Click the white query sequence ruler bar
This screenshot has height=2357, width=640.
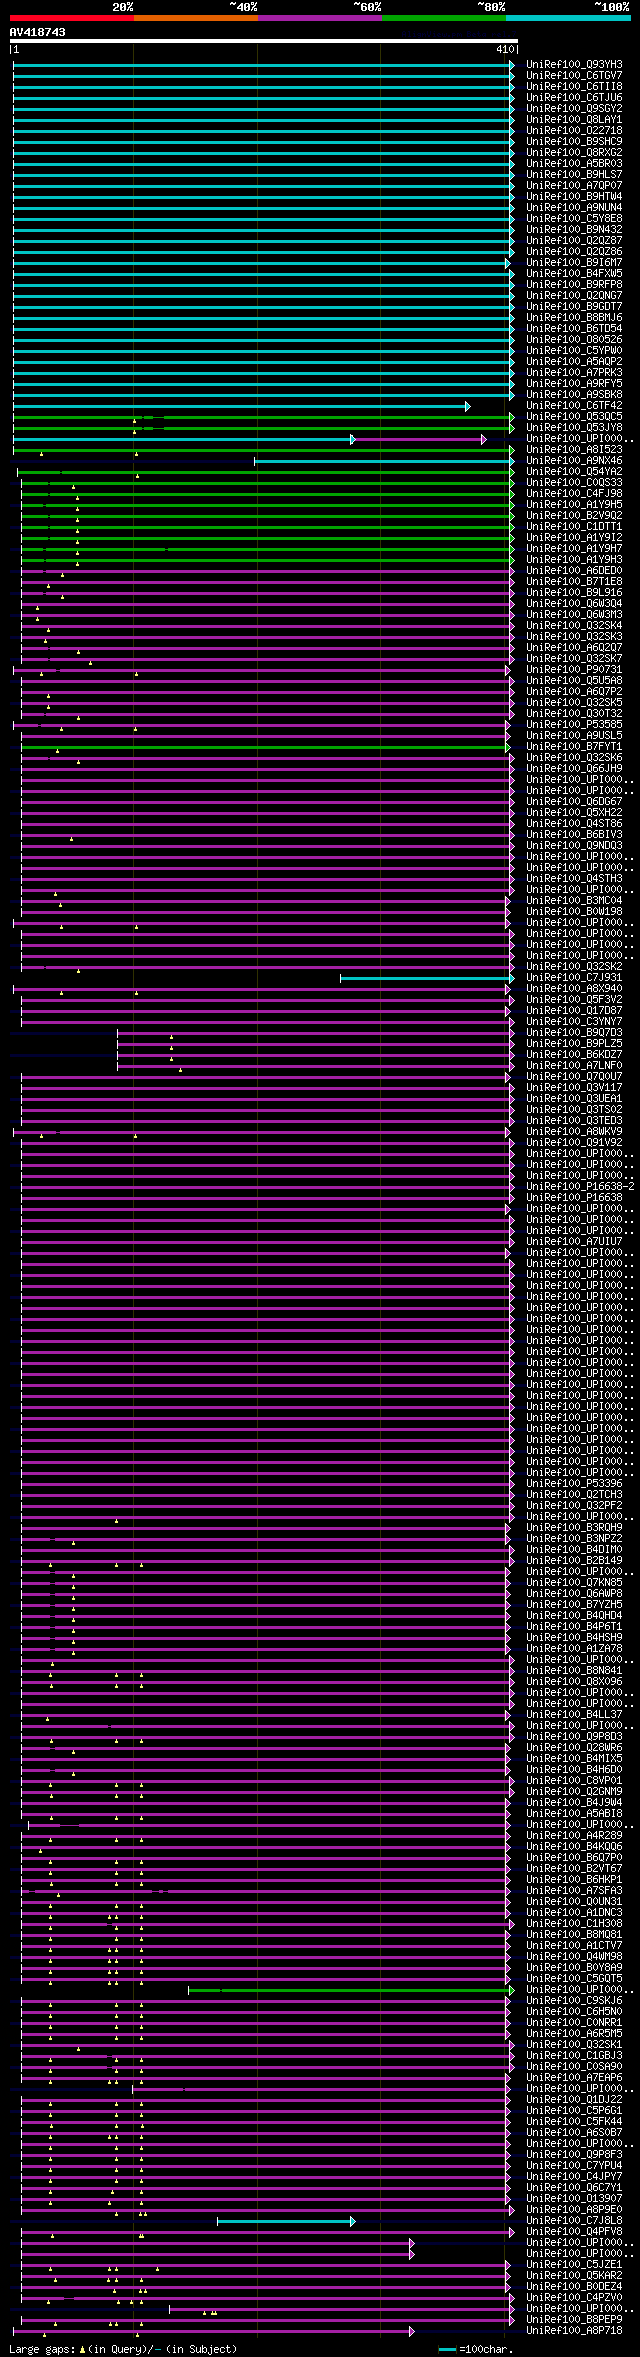[x=263, y=41]
